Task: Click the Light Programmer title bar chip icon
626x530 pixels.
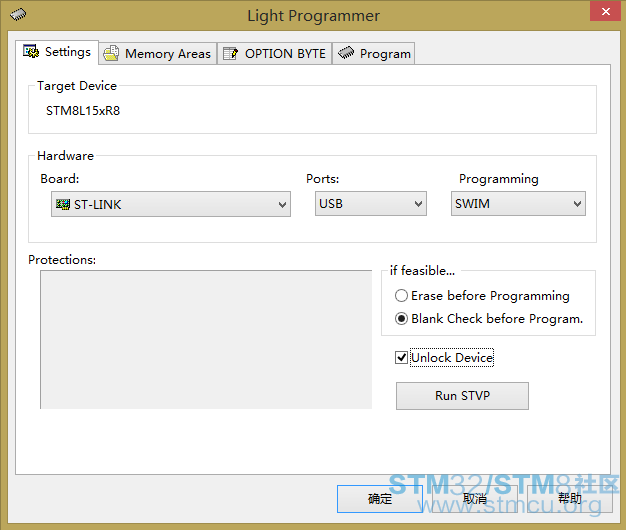Action: 18,15
